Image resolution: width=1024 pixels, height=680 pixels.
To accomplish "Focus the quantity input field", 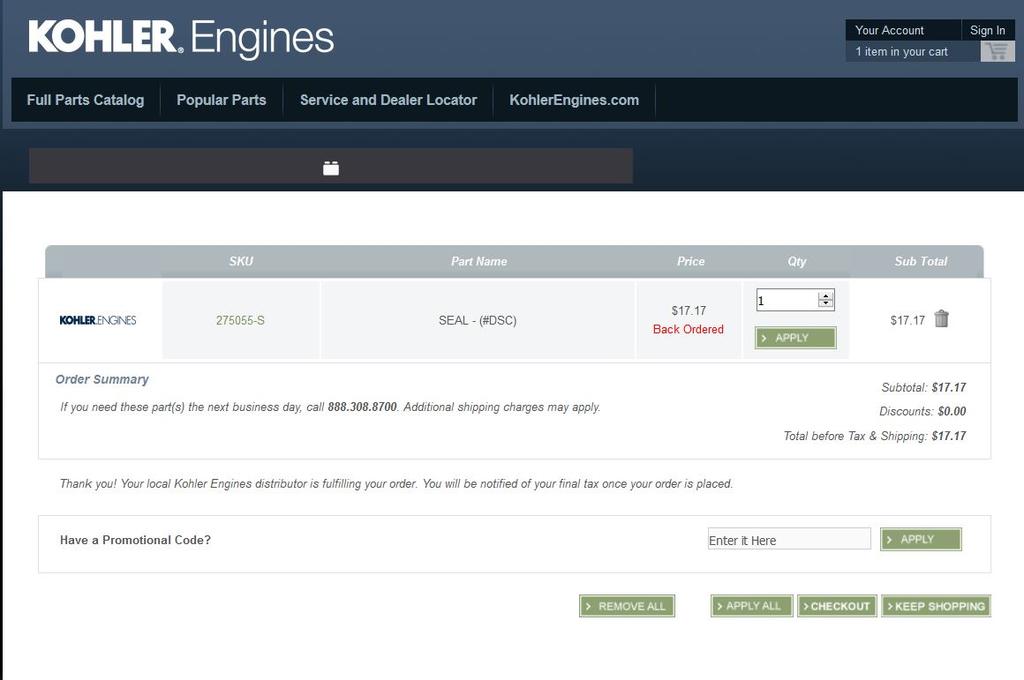I will coord(787,300).
